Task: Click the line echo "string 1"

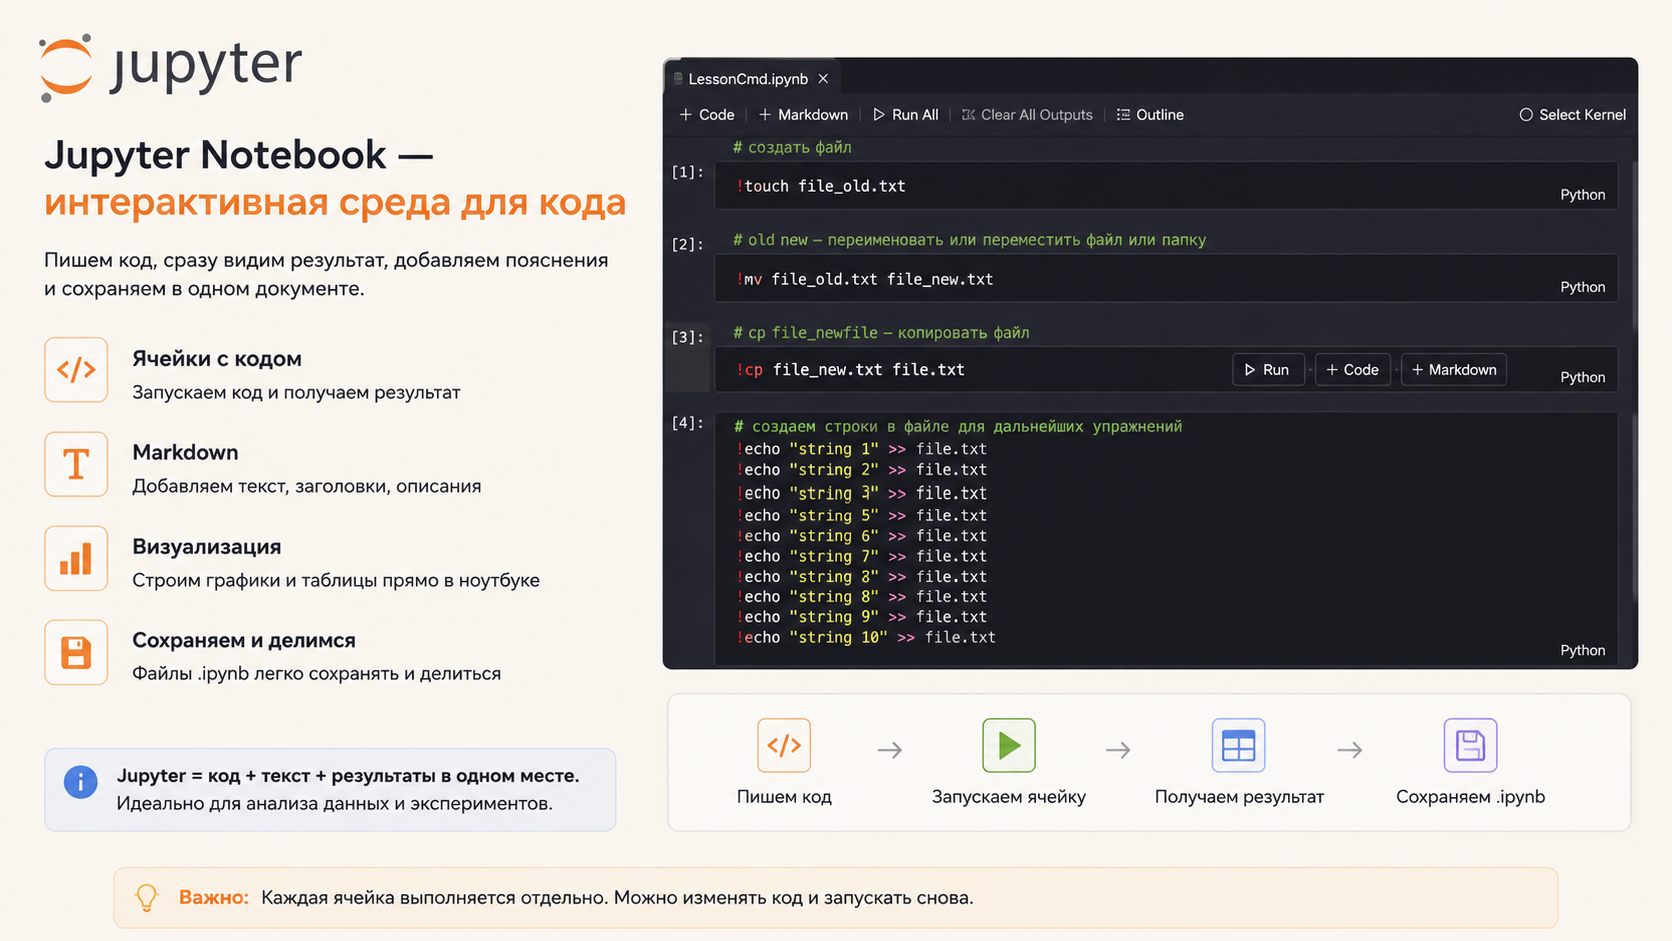Action: click(862, 449)
